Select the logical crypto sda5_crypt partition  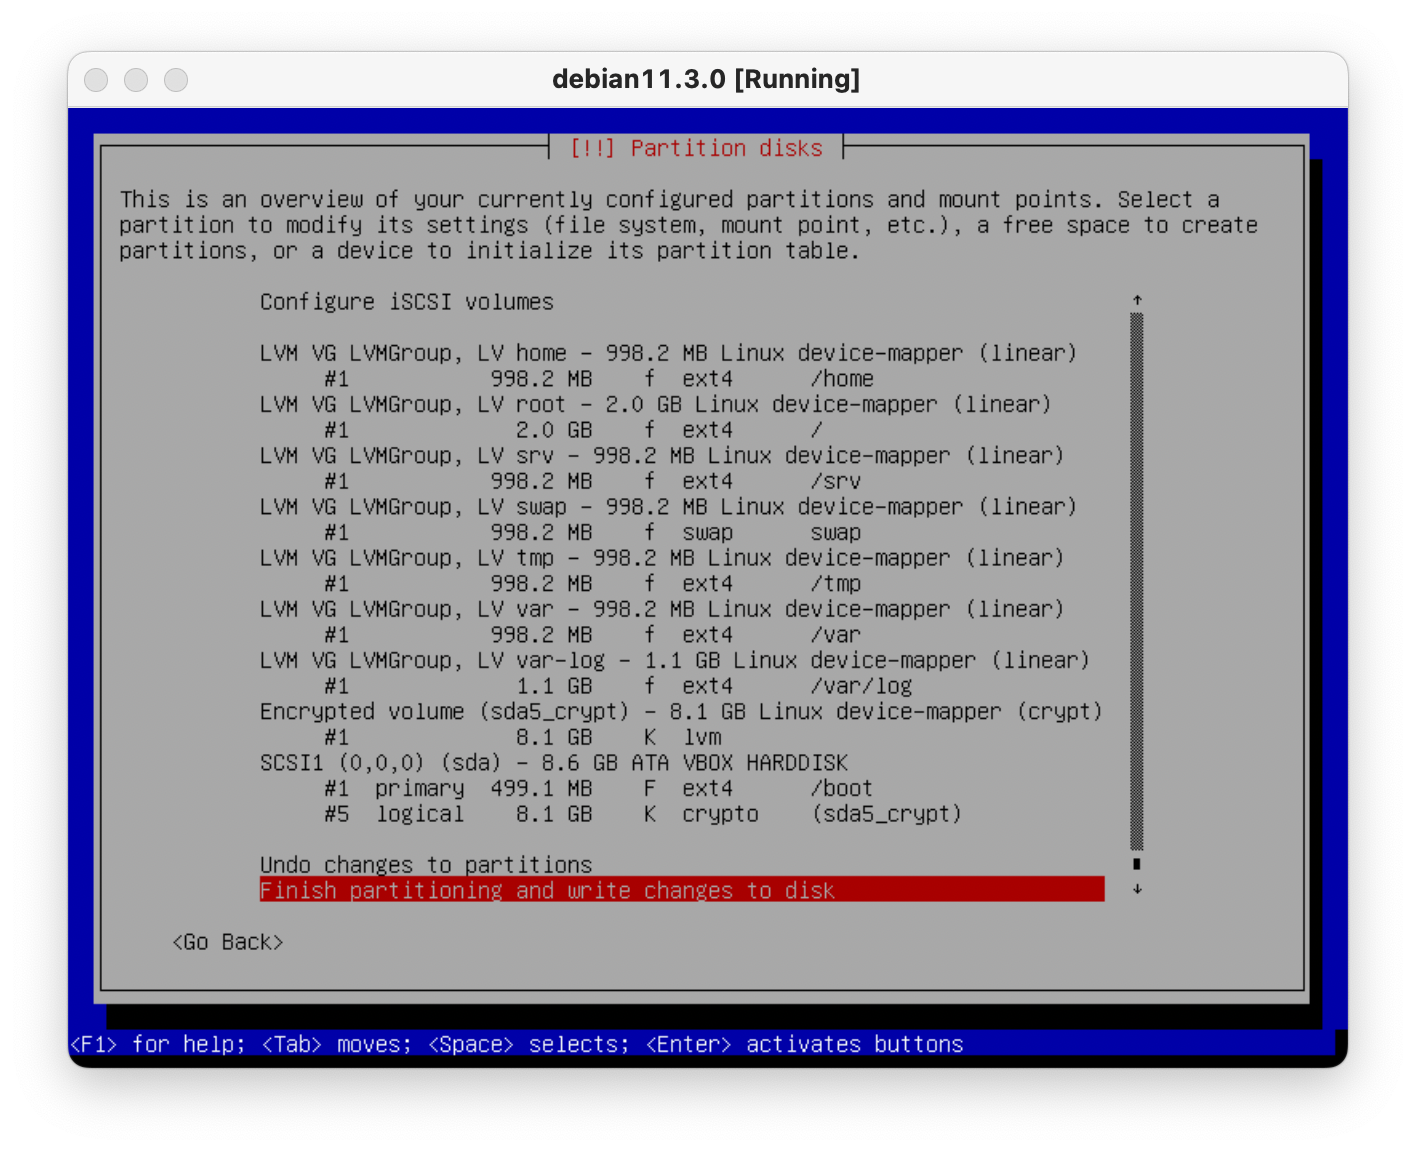(x=642, y=814)
